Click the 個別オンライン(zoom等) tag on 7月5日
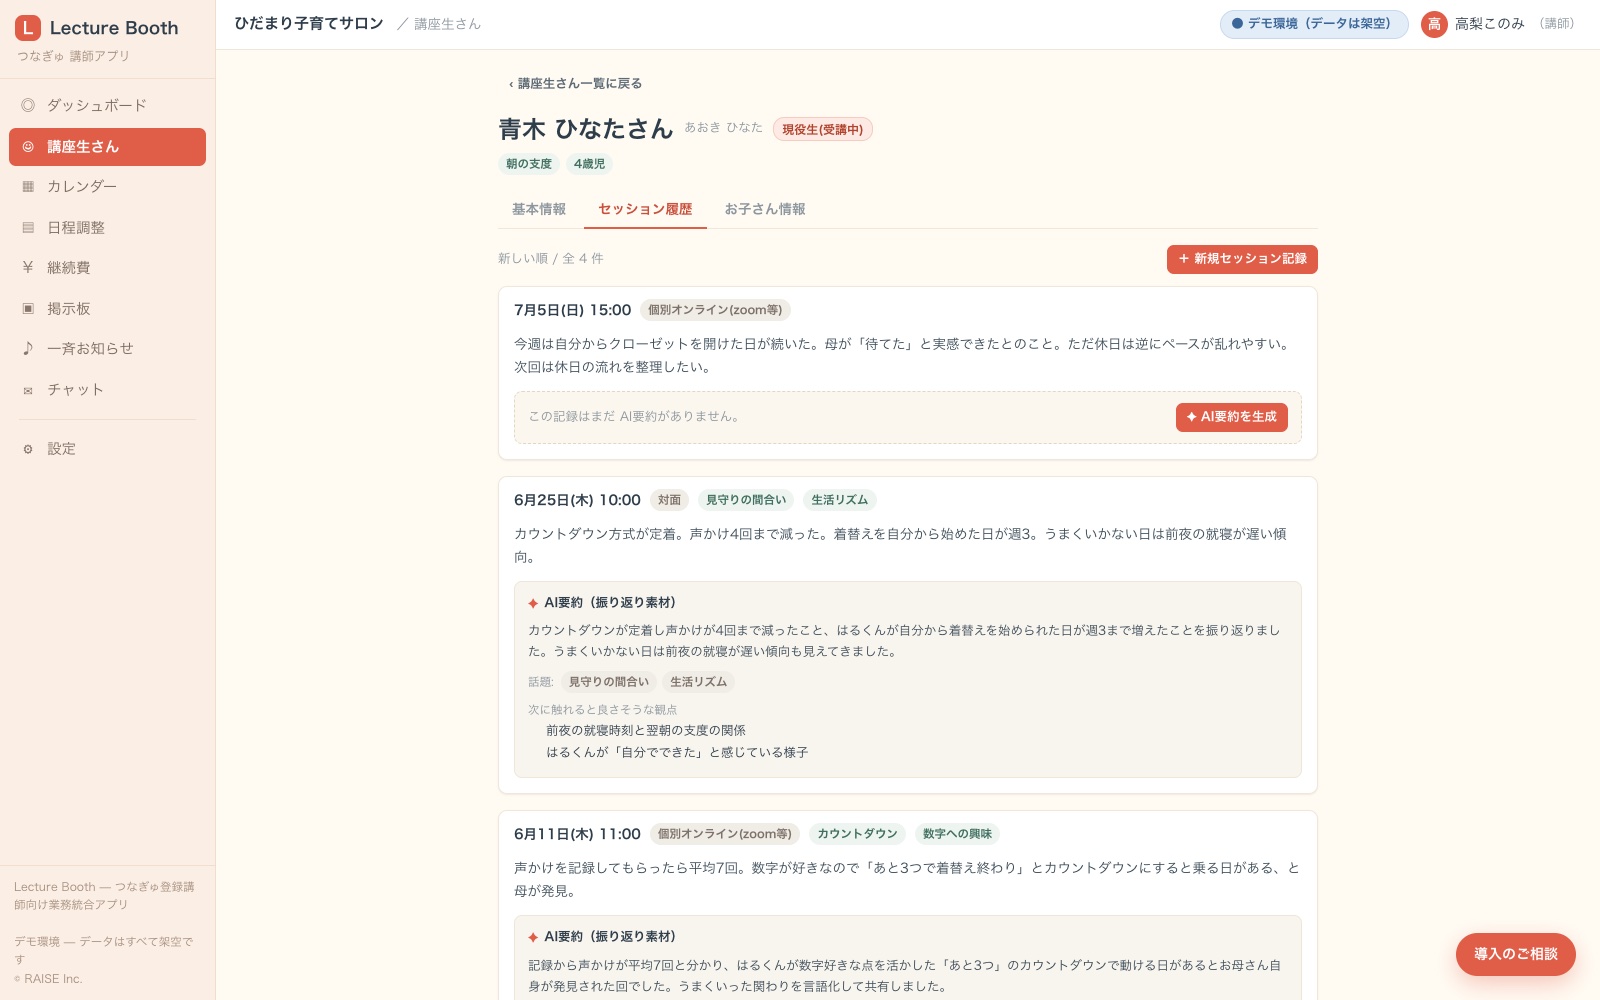 tap(715, 310)
